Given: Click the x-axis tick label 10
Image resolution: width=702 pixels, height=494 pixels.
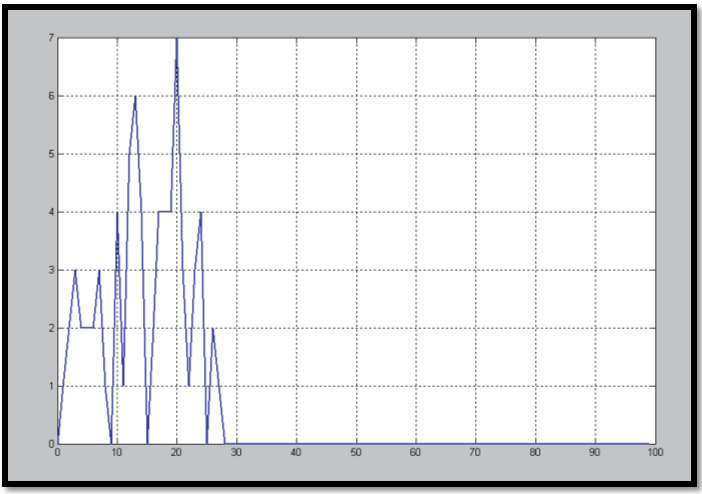Looking at the screenshot, I should (x=117, y=453).
